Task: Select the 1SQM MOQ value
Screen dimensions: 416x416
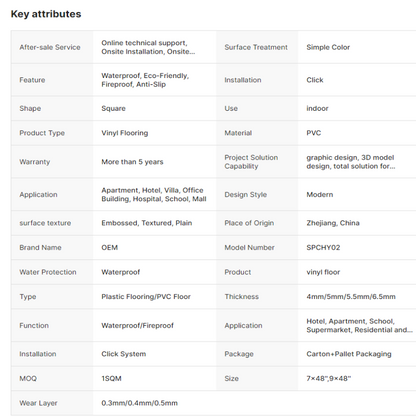Action: 111,378
